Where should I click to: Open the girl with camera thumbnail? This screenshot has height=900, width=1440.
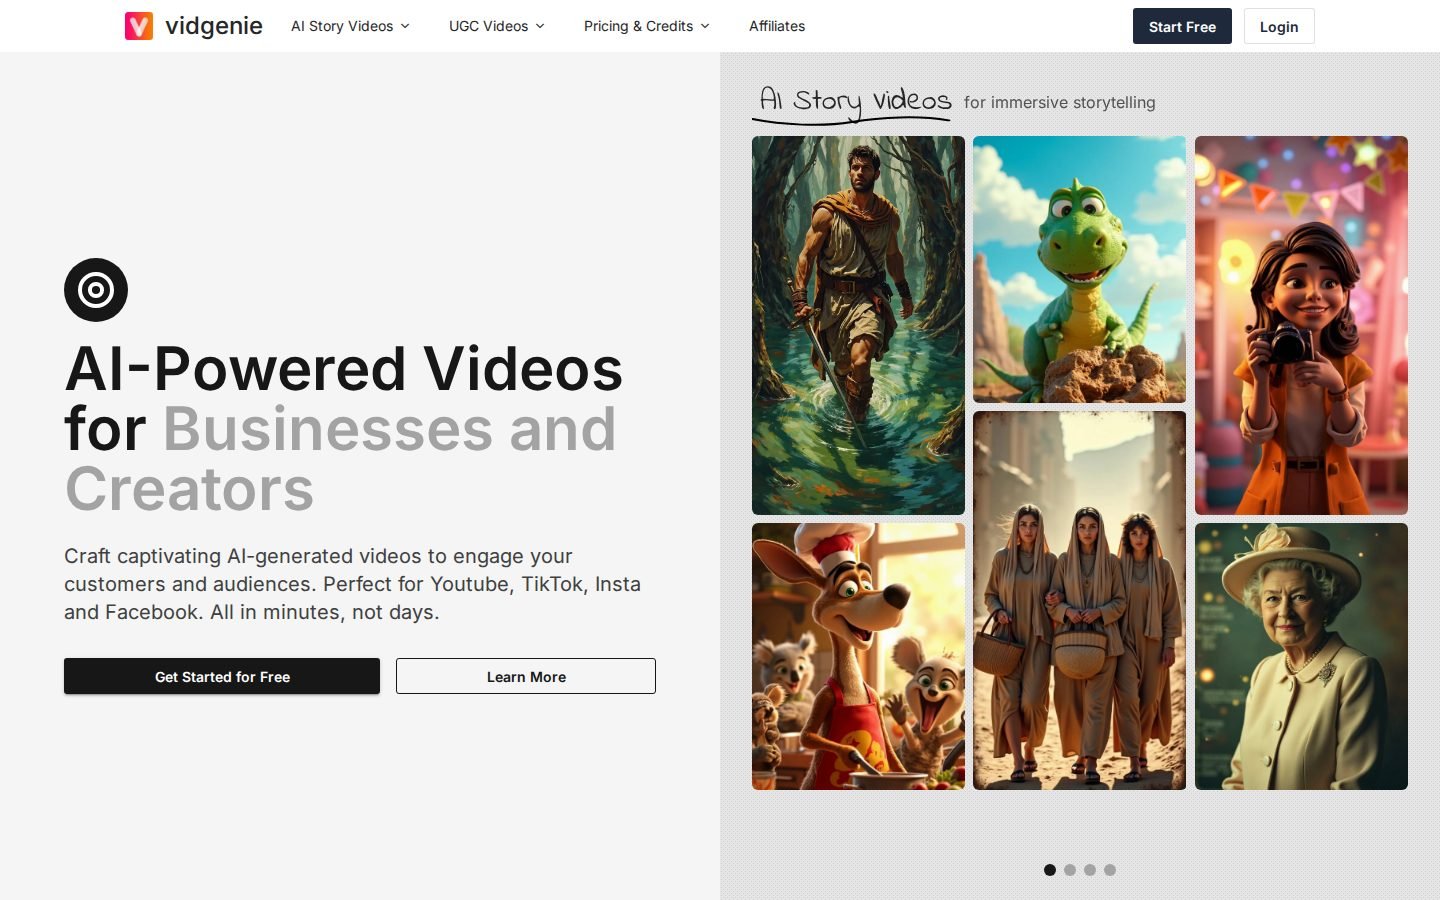click(1301, 325)
